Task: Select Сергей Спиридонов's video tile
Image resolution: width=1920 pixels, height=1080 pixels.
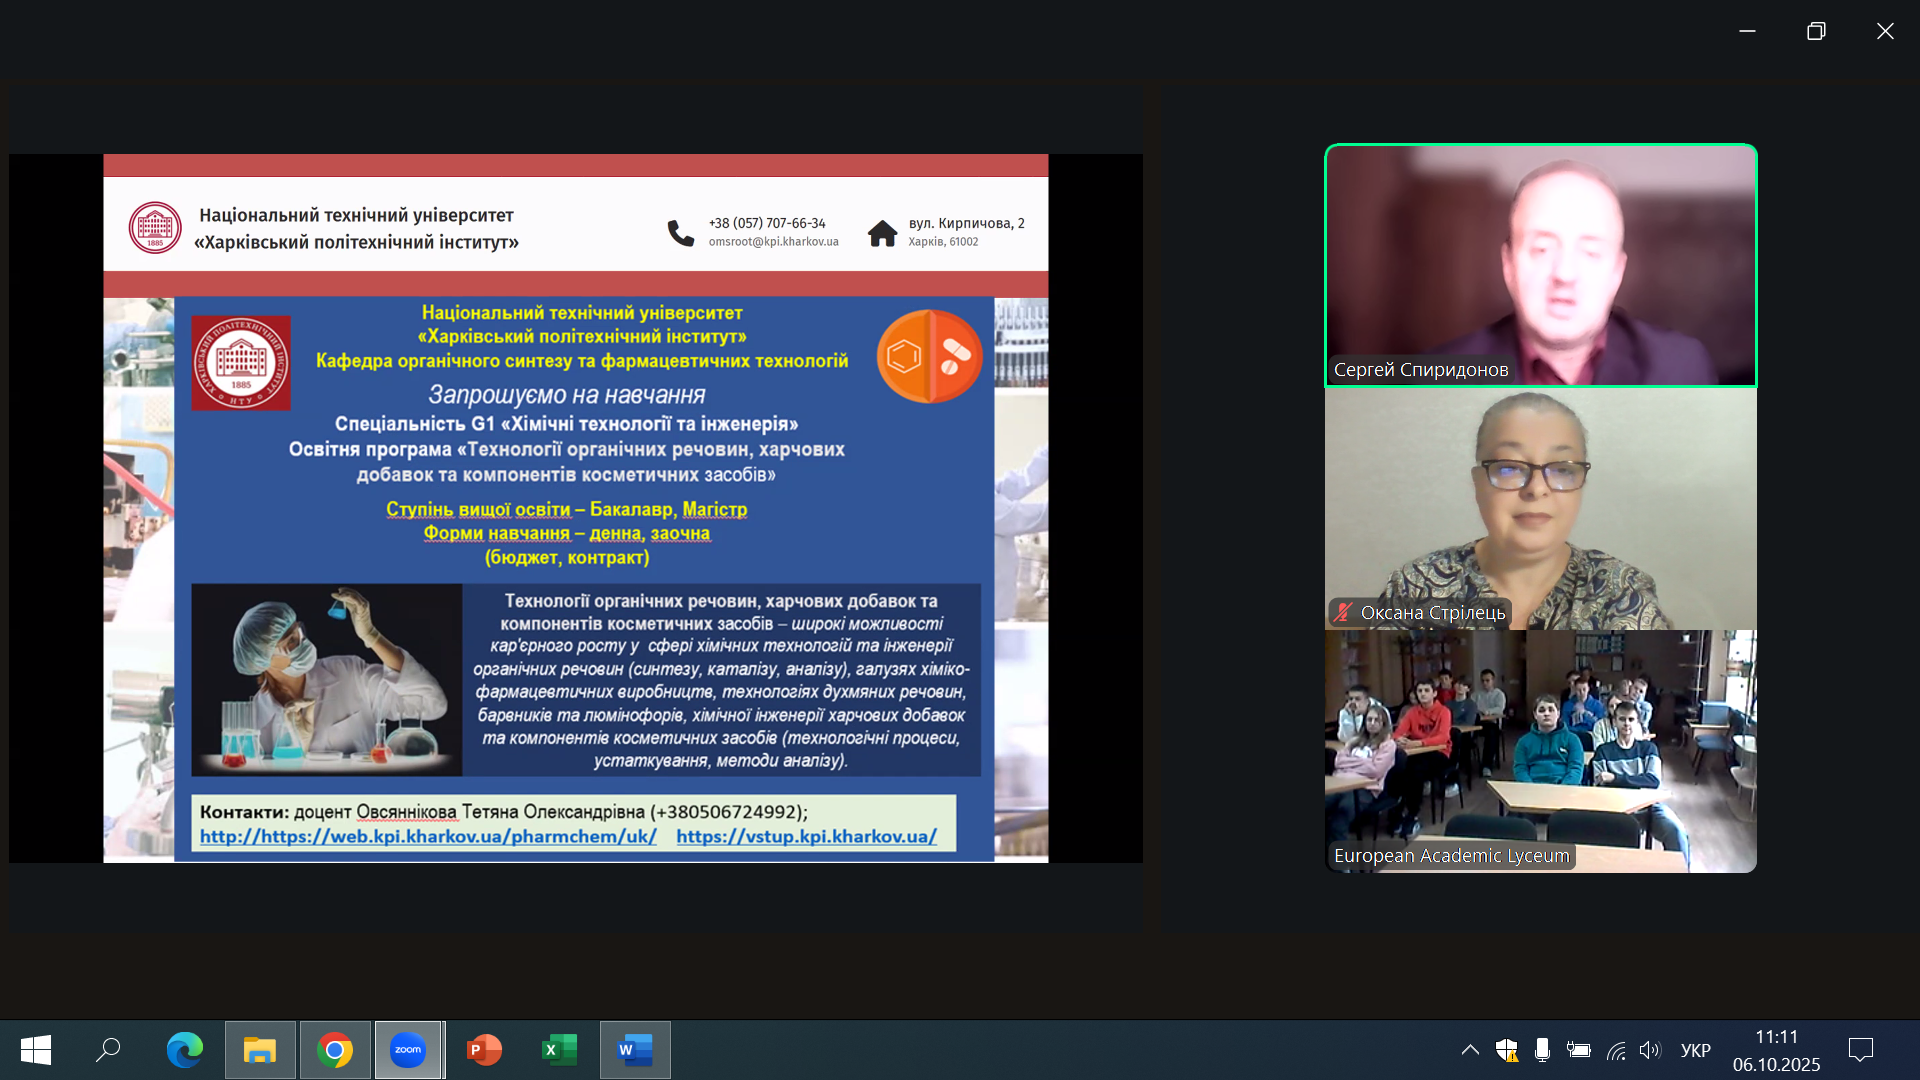Action: pos(1540,265)
